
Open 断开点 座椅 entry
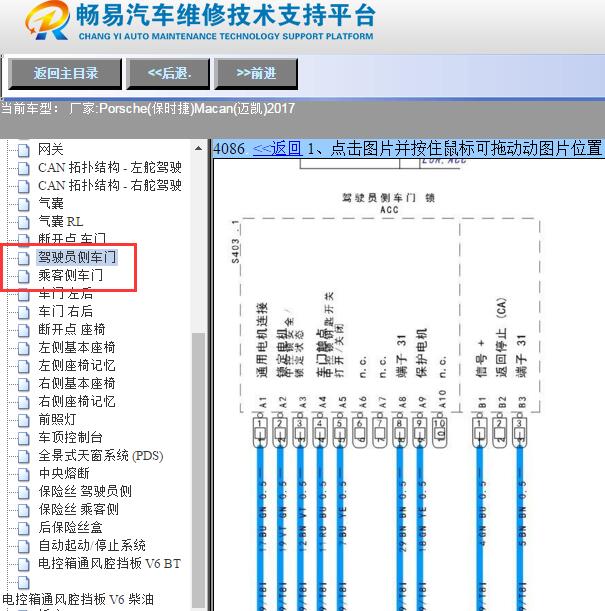pos(72,329)
